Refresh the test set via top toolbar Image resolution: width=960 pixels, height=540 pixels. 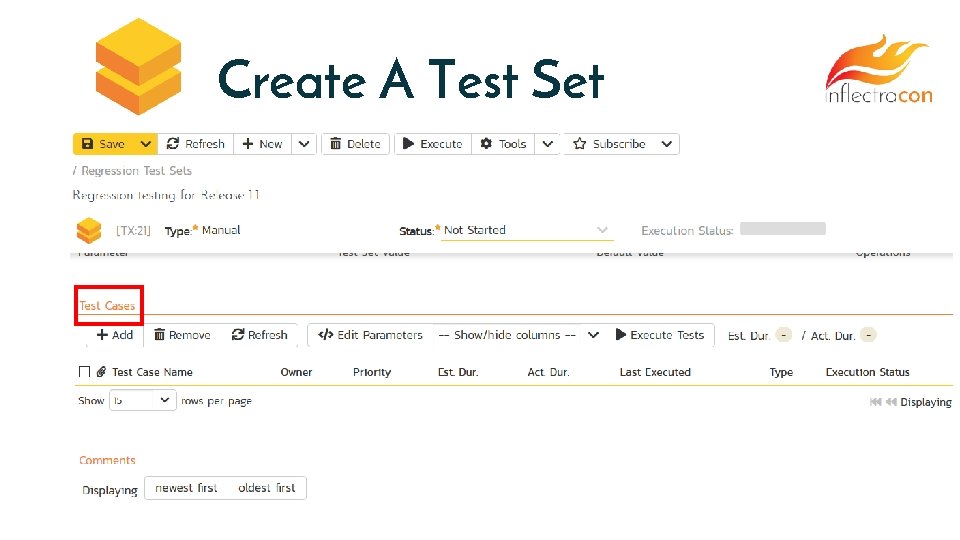tap(196, 144)
